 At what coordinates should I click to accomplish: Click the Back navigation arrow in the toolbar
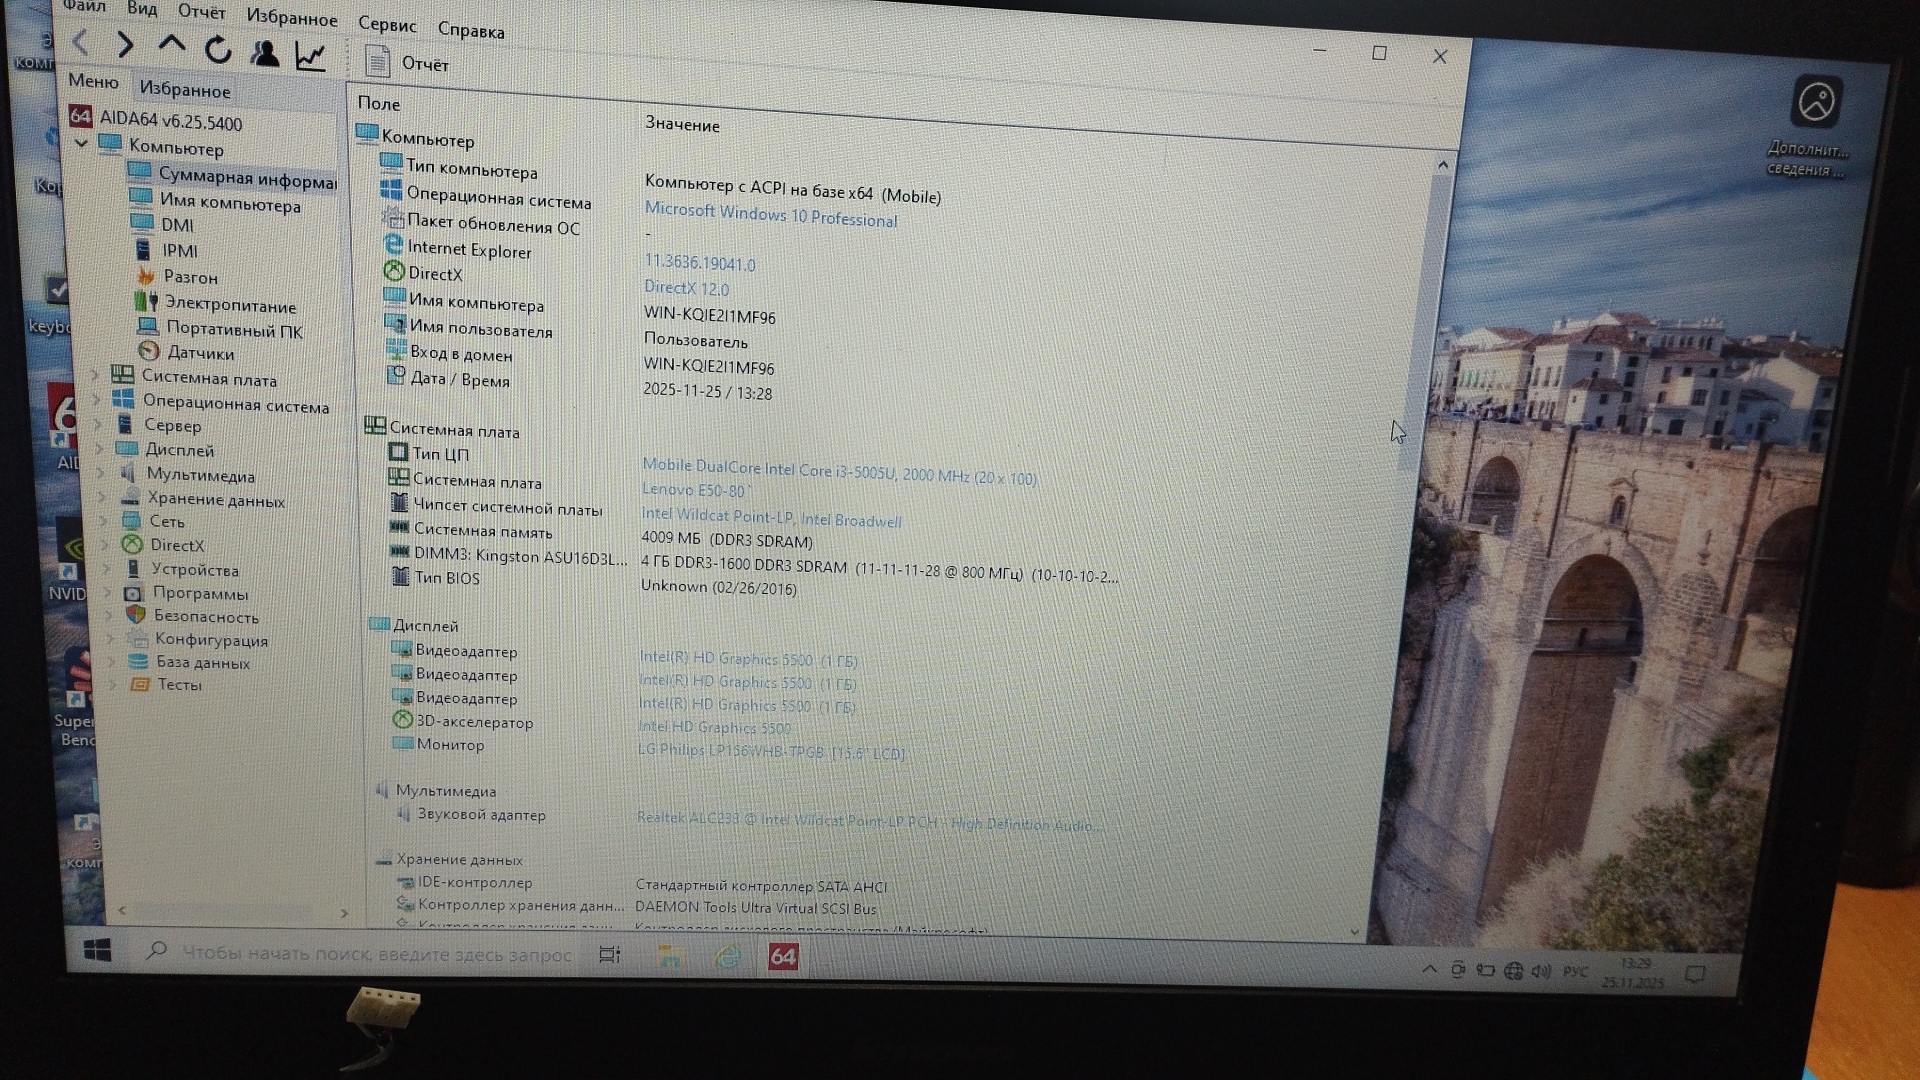[82, 43]
